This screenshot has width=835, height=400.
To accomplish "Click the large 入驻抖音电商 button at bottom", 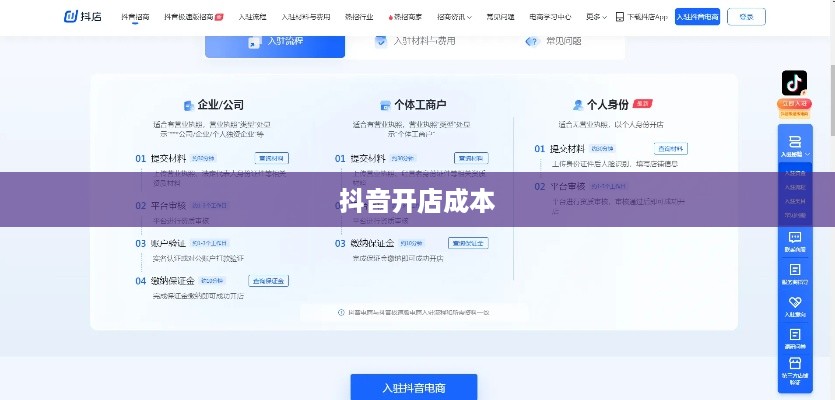I will tap(414, 387).
